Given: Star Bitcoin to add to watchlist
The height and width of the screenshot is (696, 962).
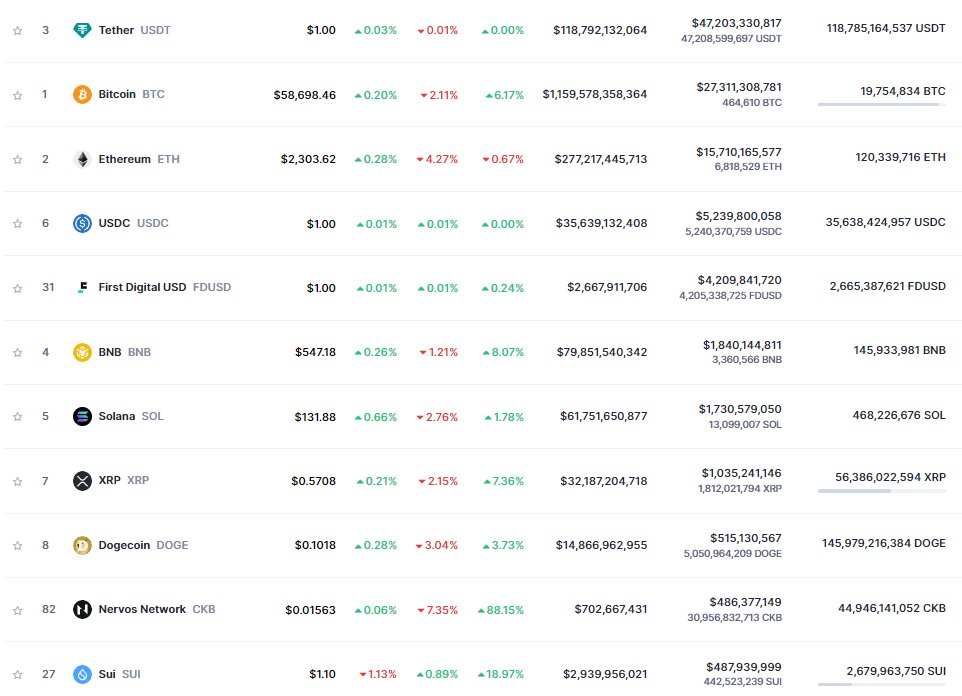Looking at the screenshot, I should click(18, 95).
